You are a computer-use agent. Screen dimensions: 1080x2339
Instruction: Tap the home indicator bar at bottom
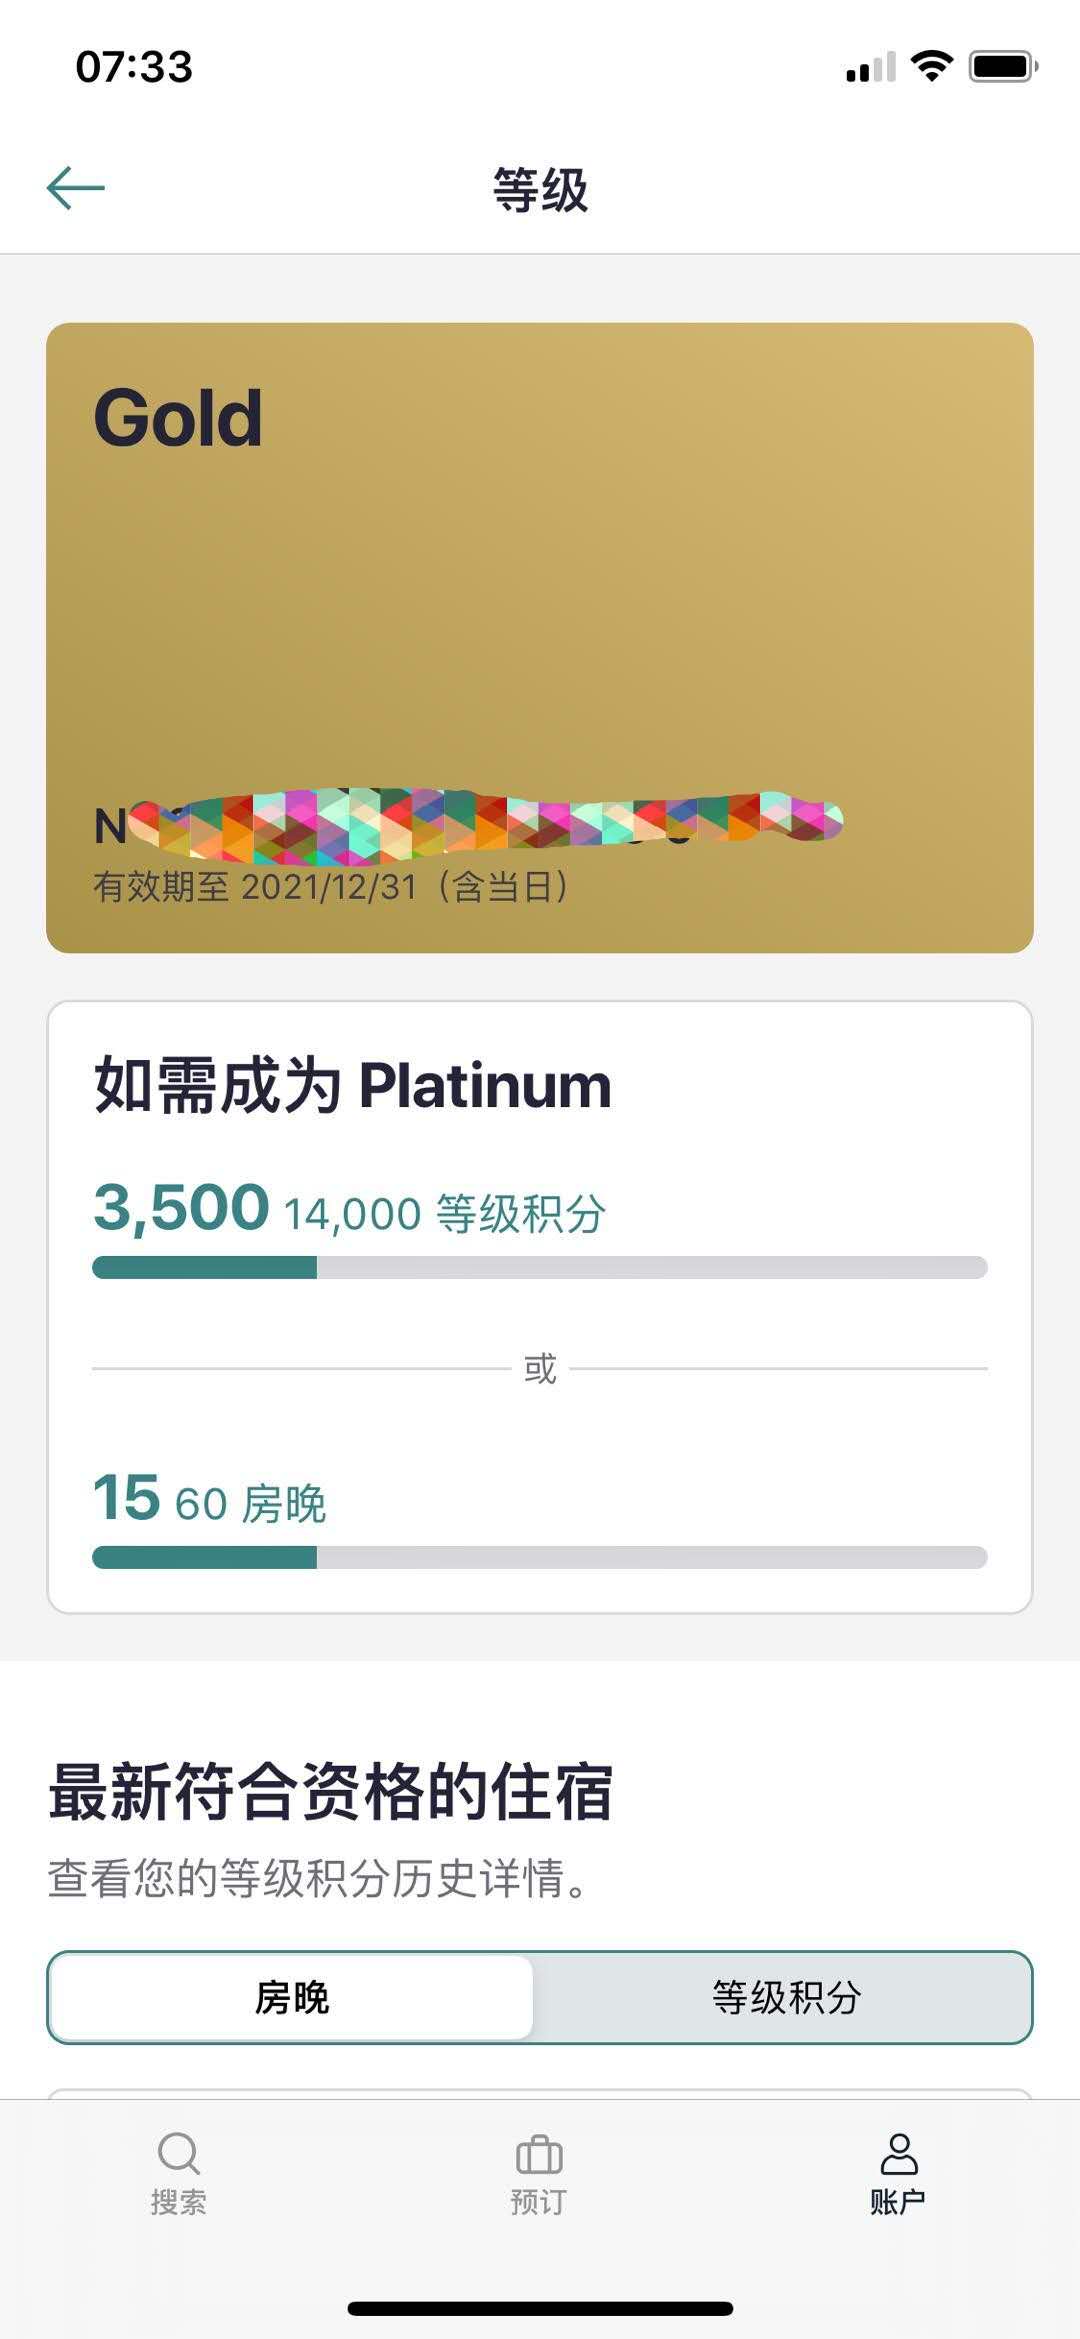(540, 2308)
